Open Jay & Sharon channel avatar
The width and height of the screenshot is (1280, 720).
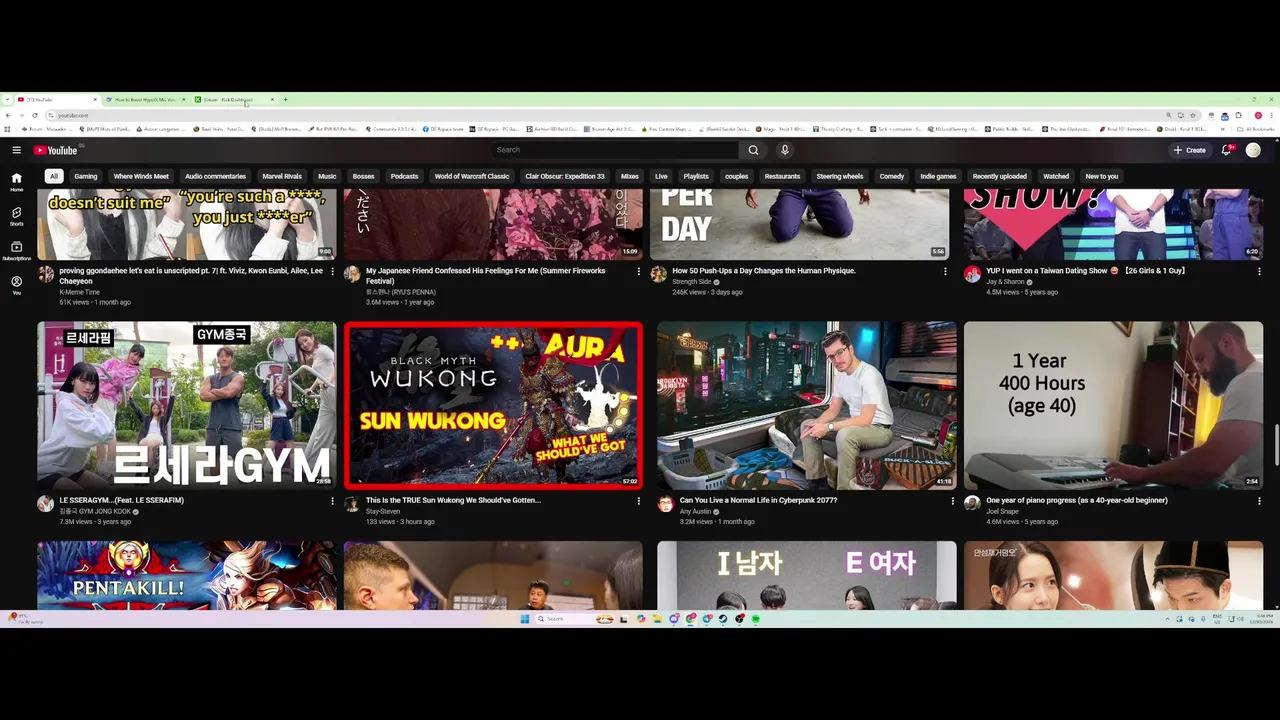(x=972, y=274)
